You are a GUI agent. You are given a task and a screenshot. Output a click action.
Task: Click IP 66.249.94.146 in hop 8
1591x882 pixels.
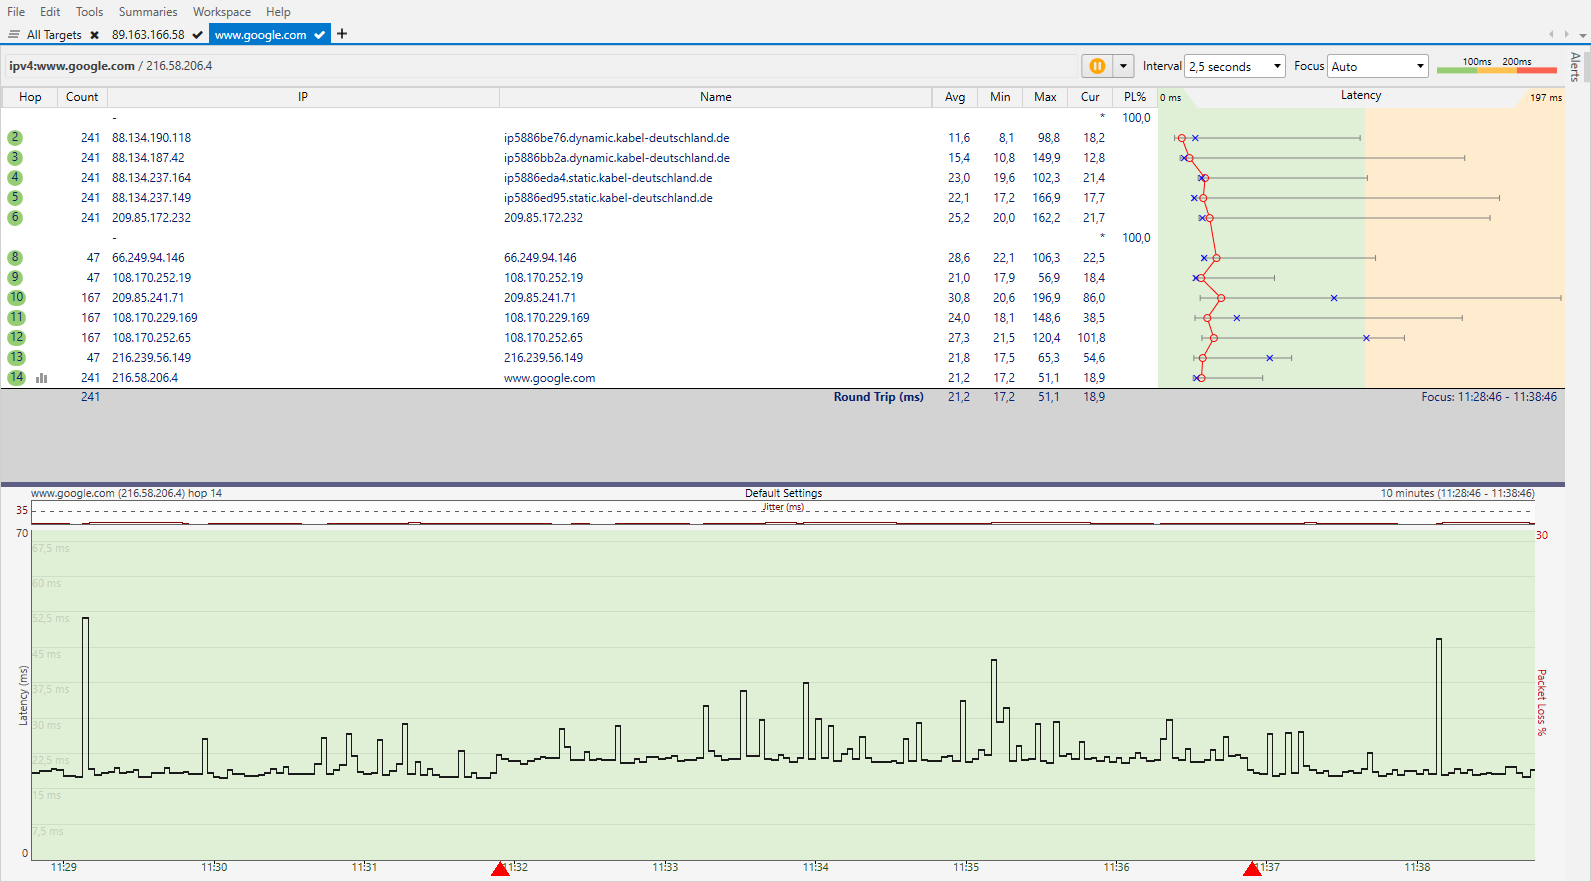point(148,258)
